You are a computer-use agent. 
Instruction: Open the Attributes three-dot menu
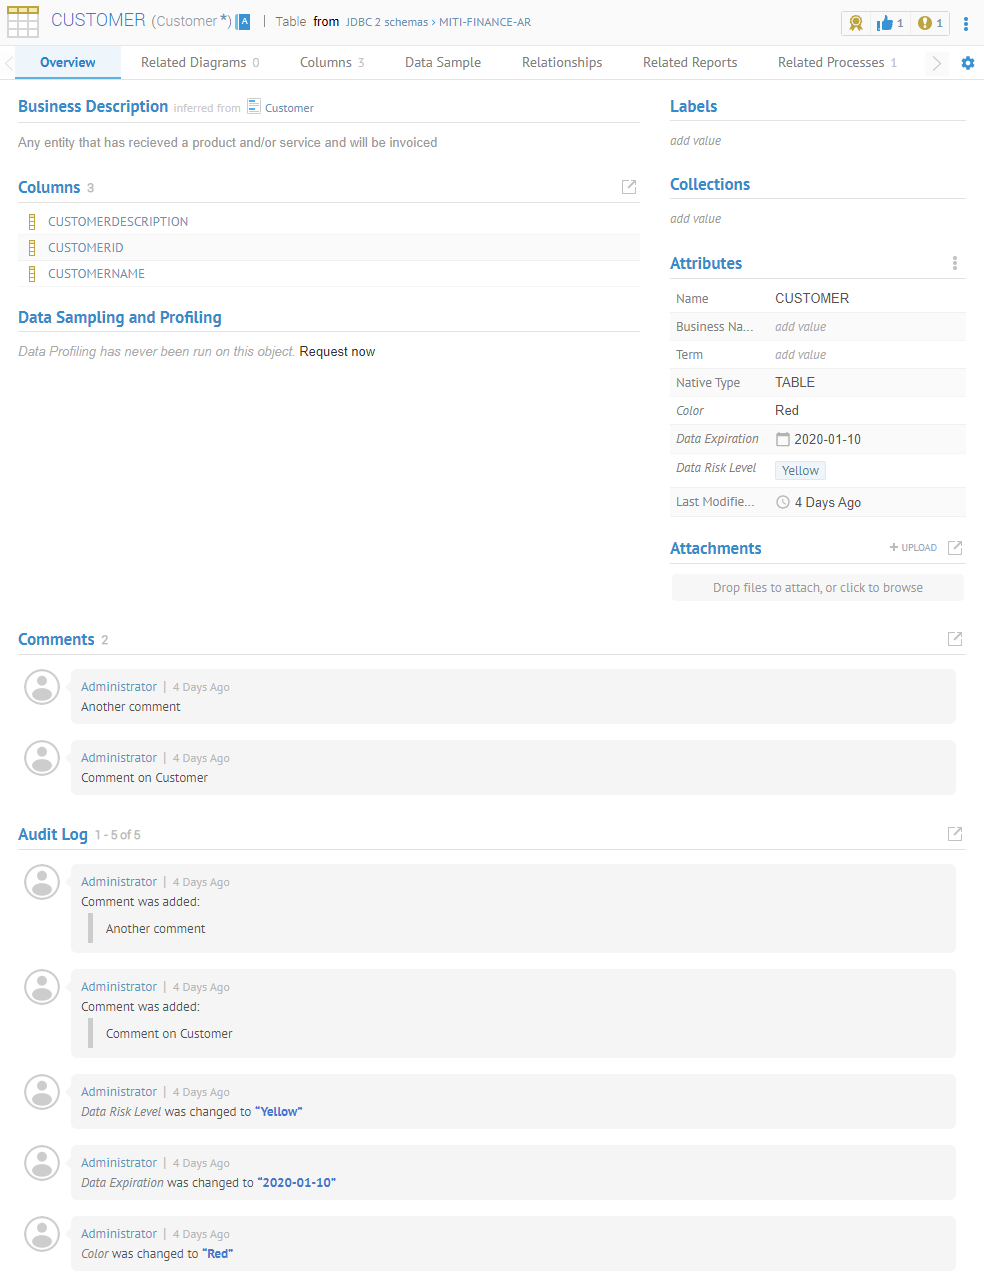955,263
